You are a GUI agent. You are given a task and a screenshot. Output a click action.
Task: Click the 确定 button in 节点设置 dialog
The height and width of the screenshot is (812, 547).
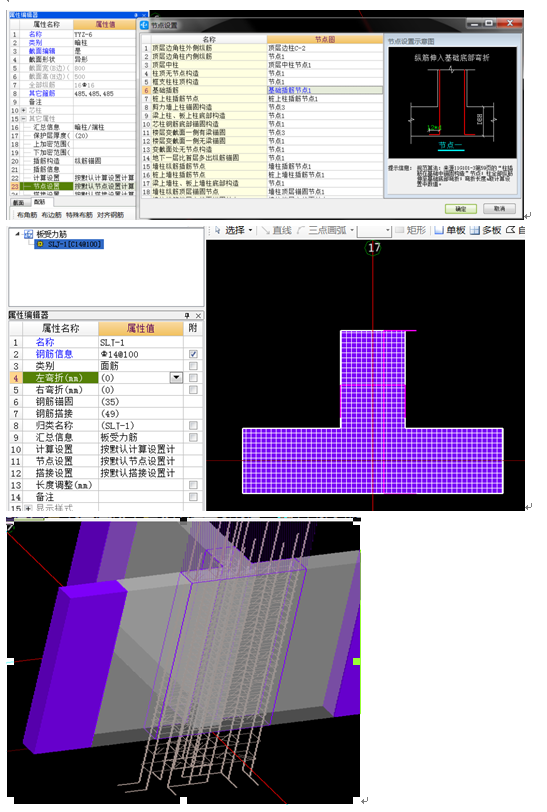[460, 209]
